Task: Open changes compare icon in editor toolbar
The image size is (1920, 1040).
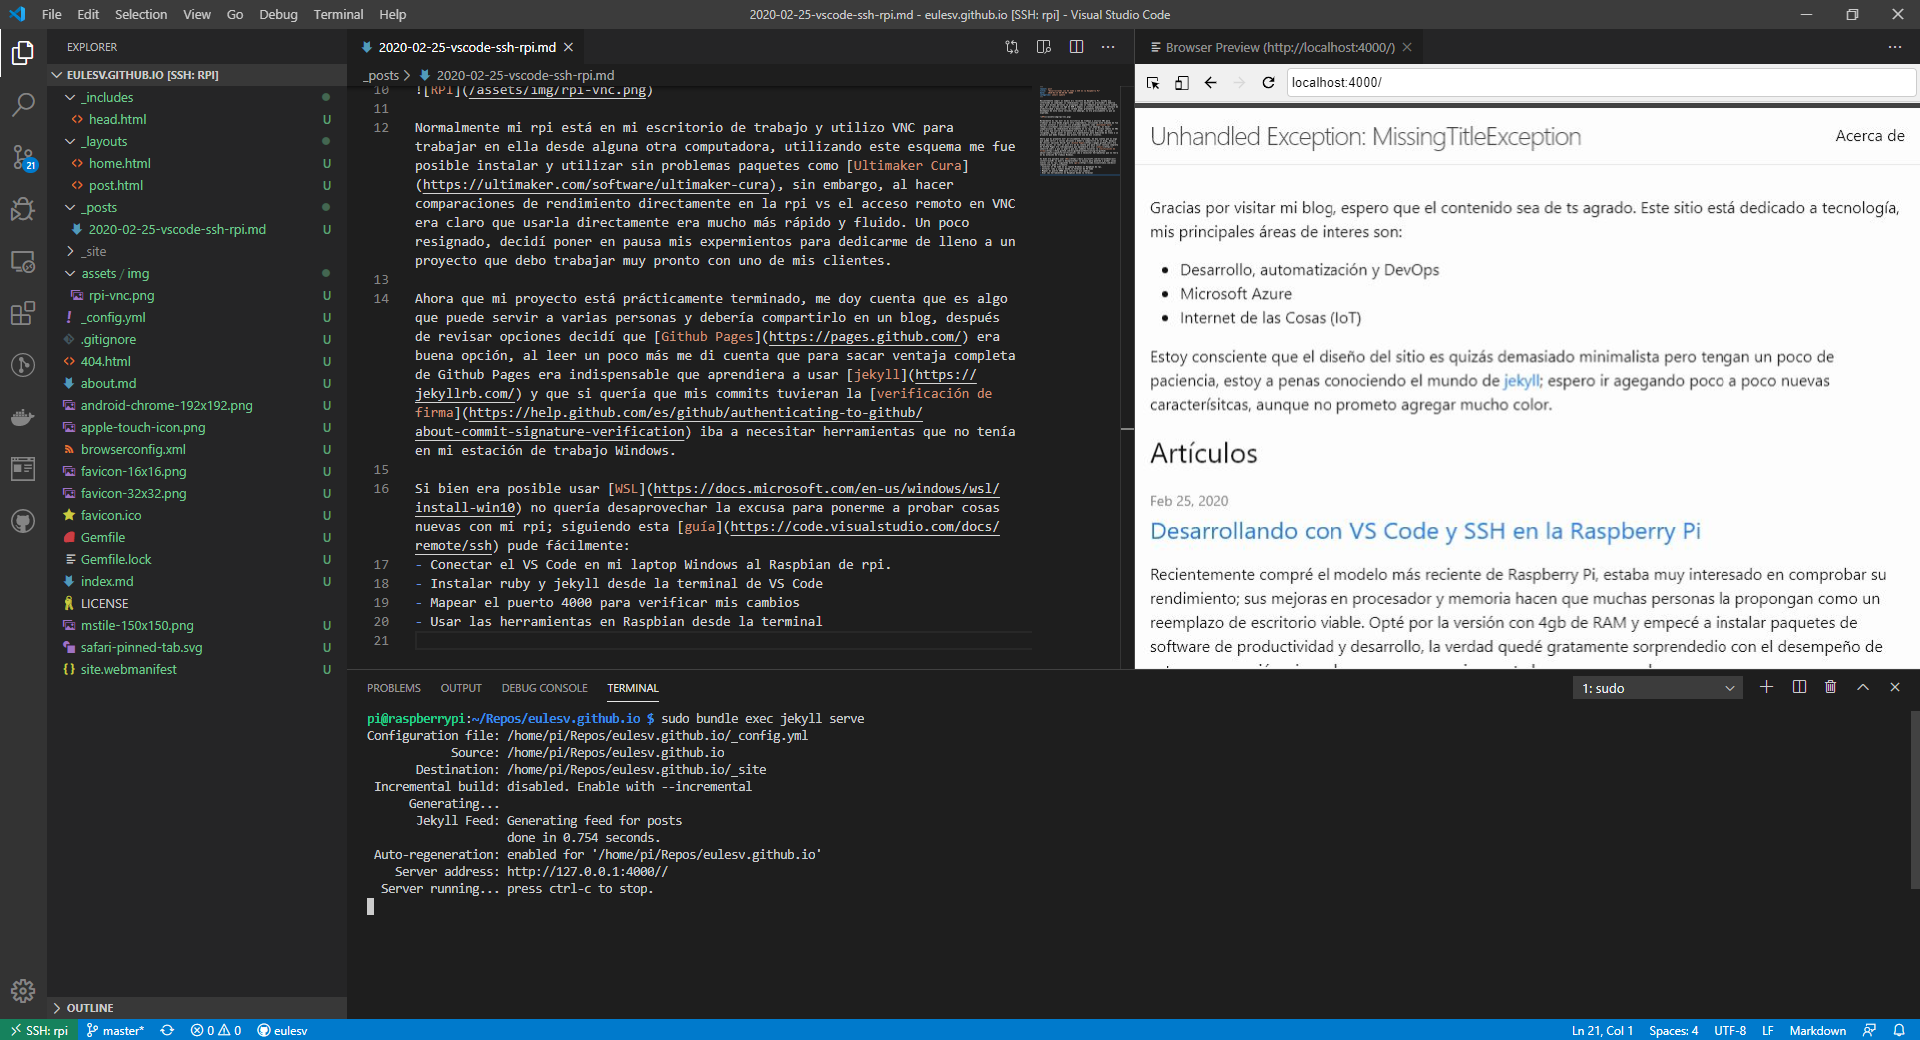Action: 1012,47
